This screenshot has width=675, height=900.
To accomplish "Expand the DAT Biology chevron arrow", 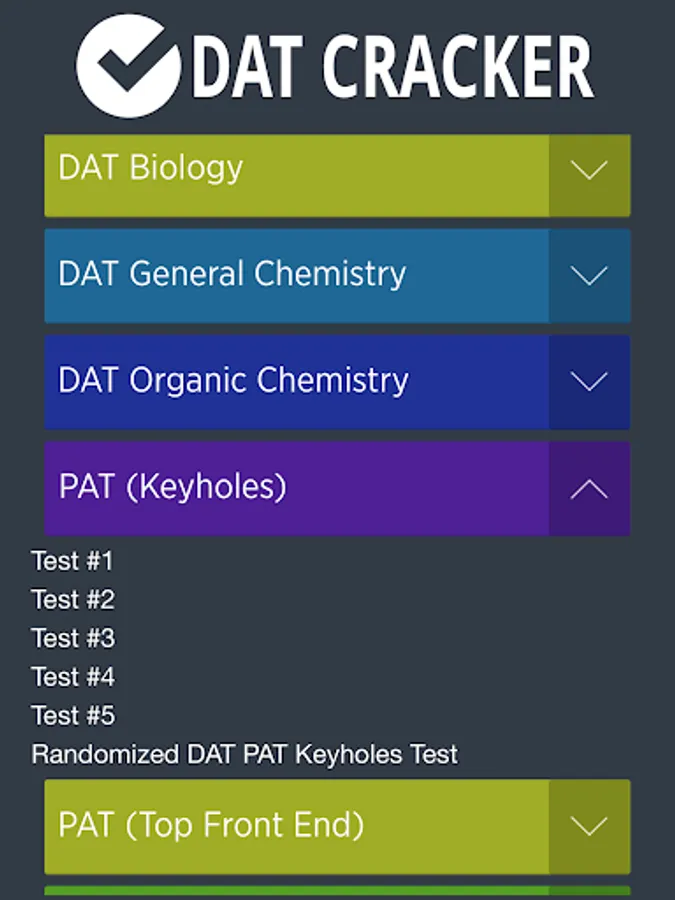I will 589,170.
